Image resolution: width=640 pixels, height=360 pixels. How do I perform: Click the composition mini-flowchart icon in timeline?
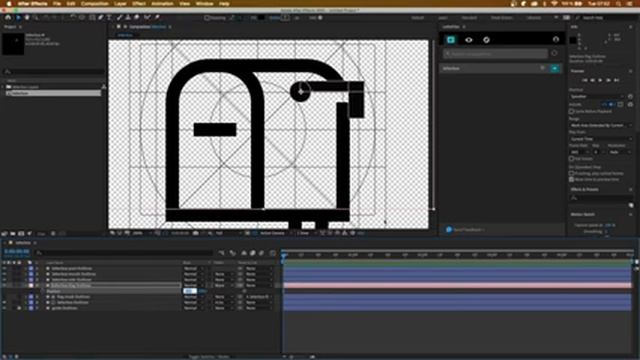221,253
